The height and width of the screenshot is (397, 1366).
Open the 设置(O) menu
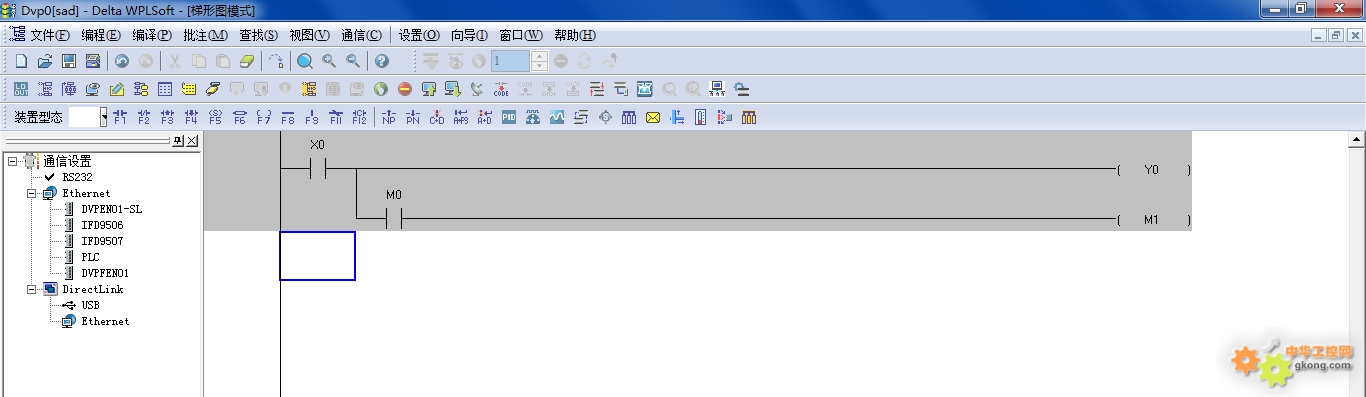419,35
